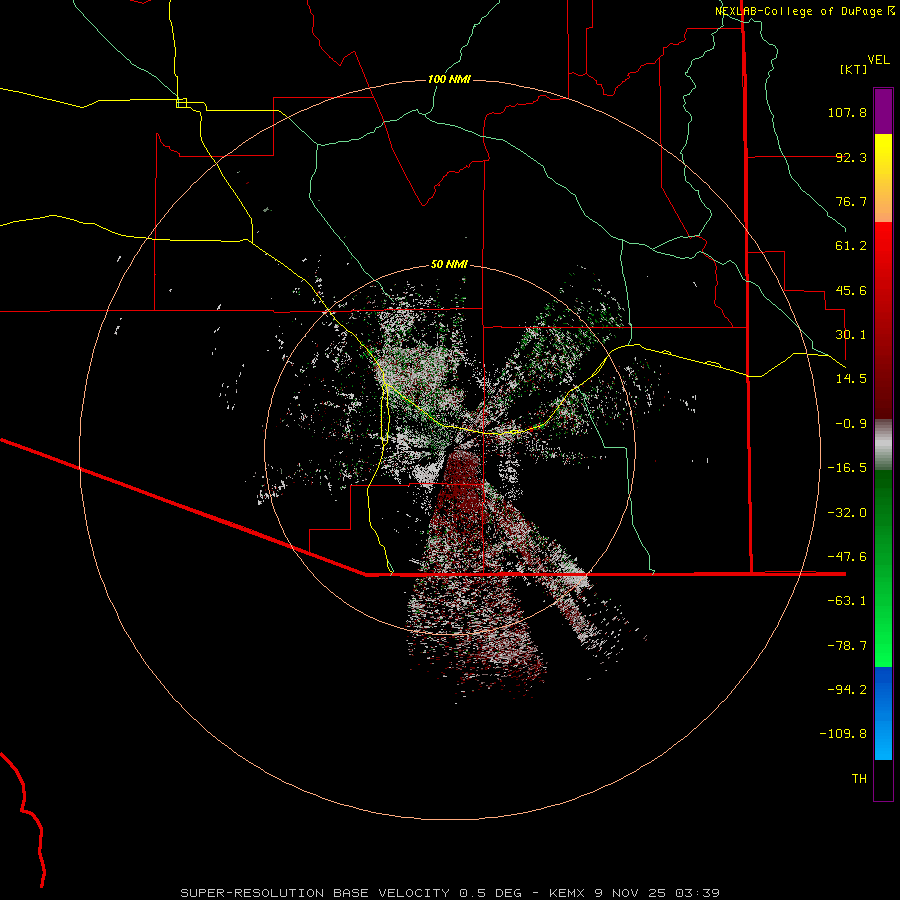
Task: Click the 76.7 velocity scale value
Action: [x=851, y=201]
